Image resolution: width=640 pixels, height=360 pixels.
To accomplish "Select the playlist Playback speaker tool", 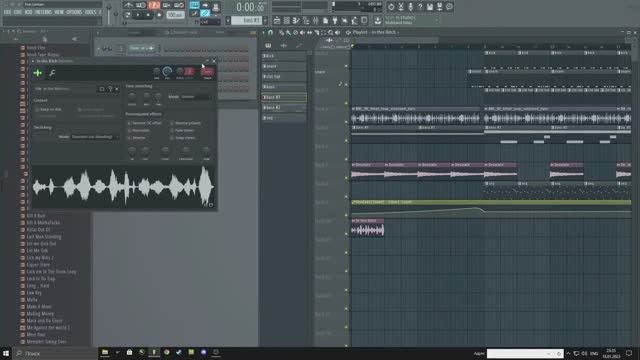I will tap(337, 32).
